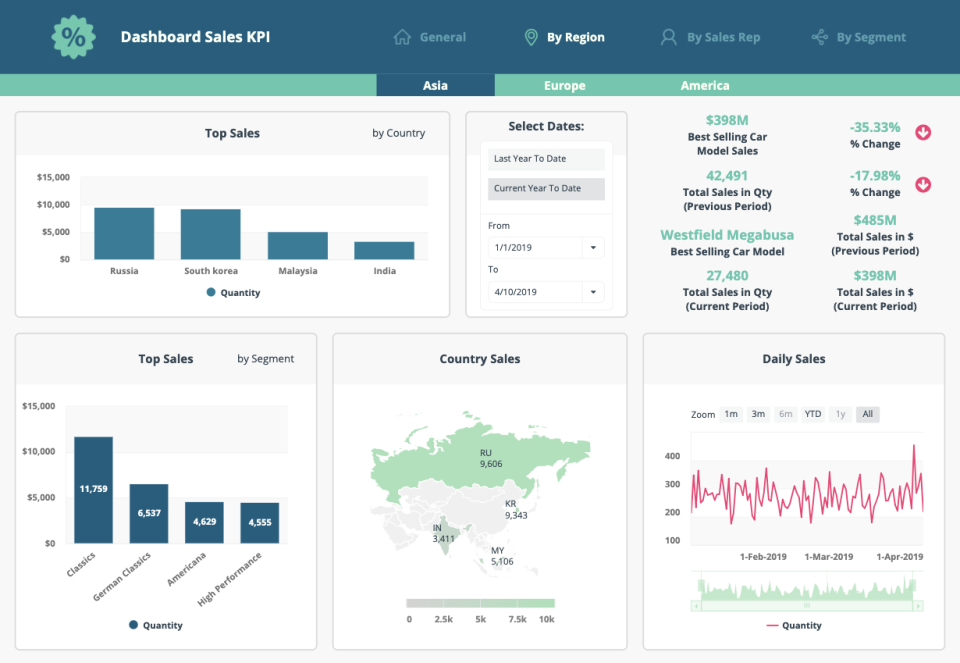
Task: Click the network icon beside By Segment
Action: point(820,37)
